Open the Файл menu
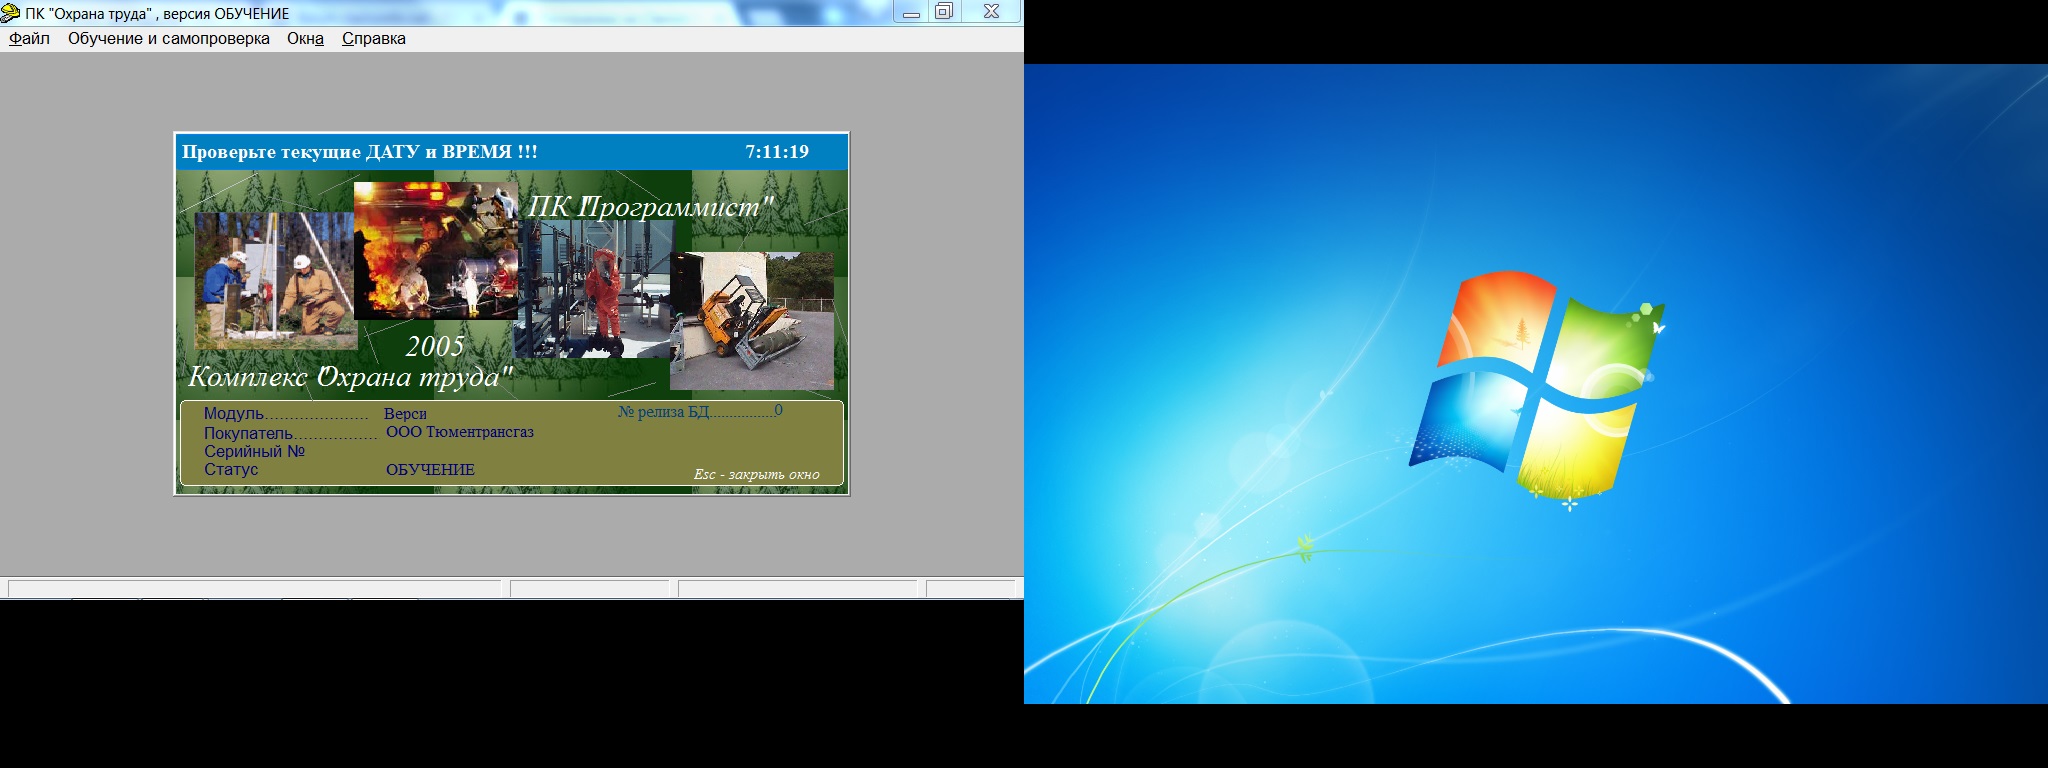2048x768 pixels. pyautogui.click(x=29, y=39)
